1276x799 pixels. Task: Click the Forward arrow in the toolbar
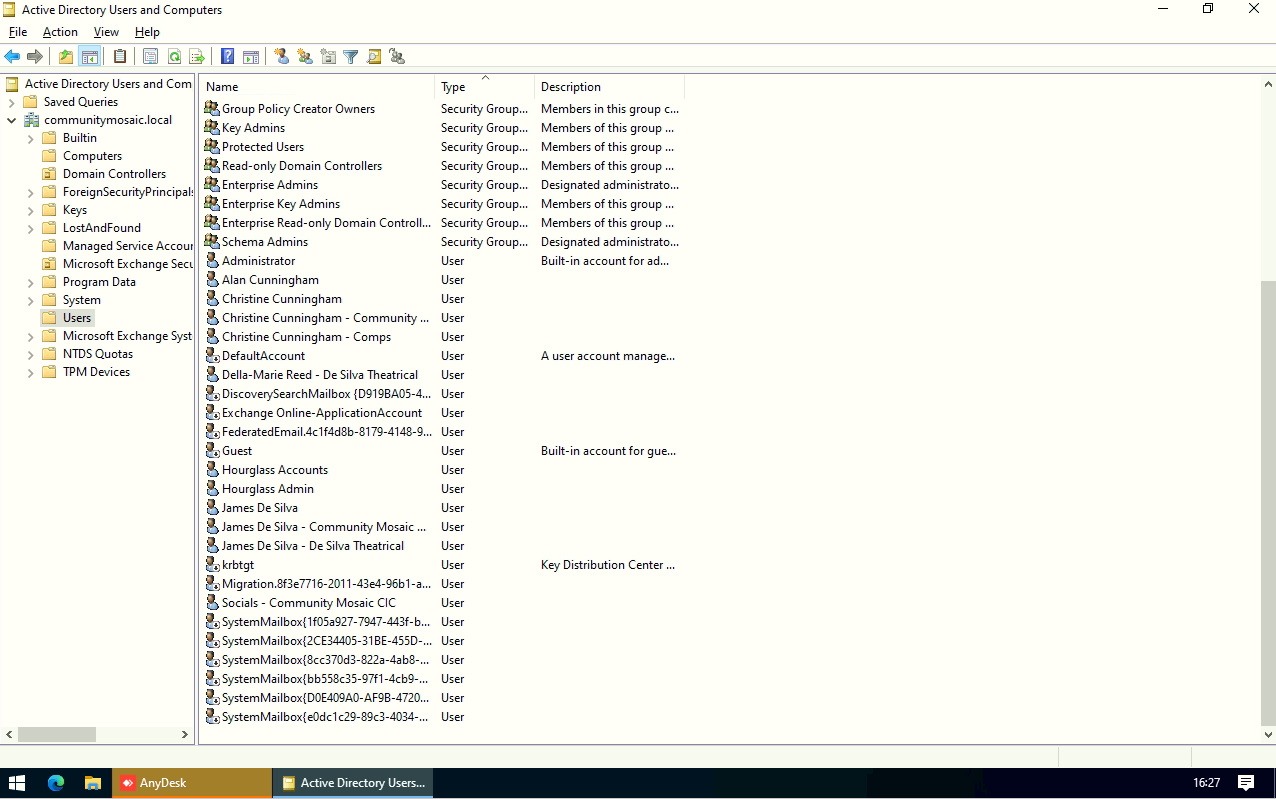tap(35, 57)
